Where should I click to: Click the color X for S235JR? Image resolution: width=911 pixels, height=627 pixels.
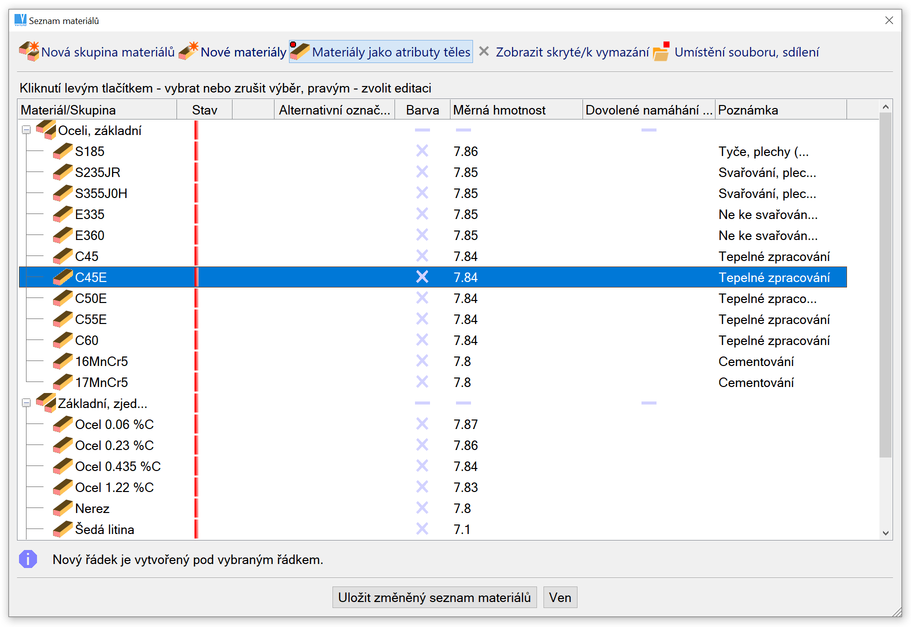click(422, 173)
